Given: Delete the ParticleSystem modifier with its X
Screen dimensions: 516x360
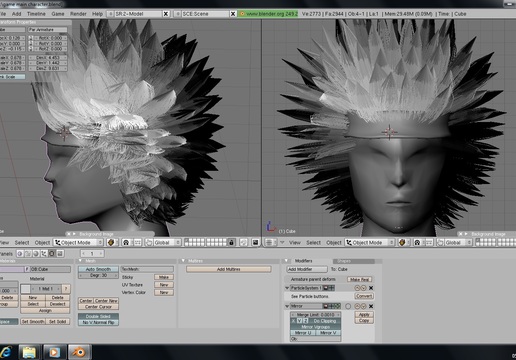Looking at the screenshot, I should tap(371, 288).
